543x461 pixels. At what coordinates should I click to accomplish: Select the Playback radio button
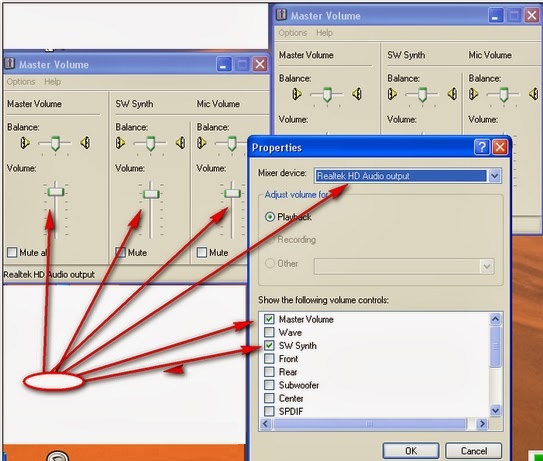270,217
